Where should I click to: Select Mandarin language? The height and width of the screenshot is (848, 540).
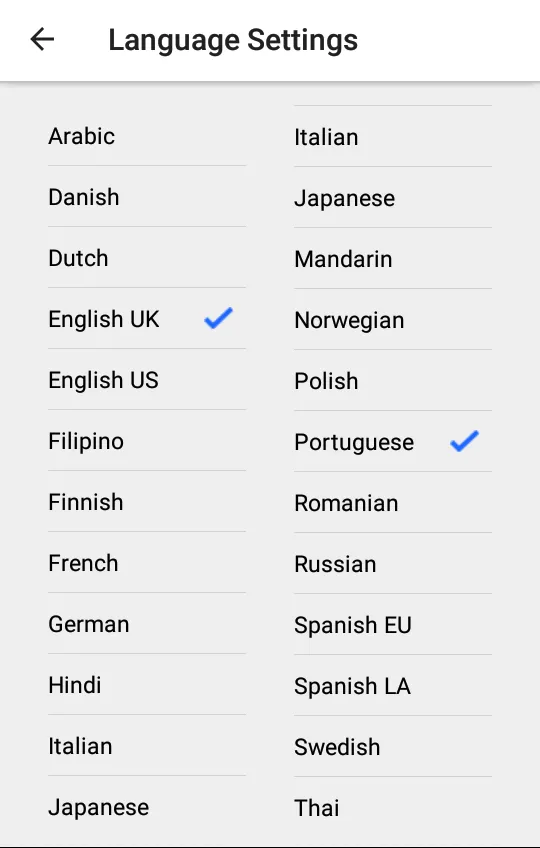point(393,259)
